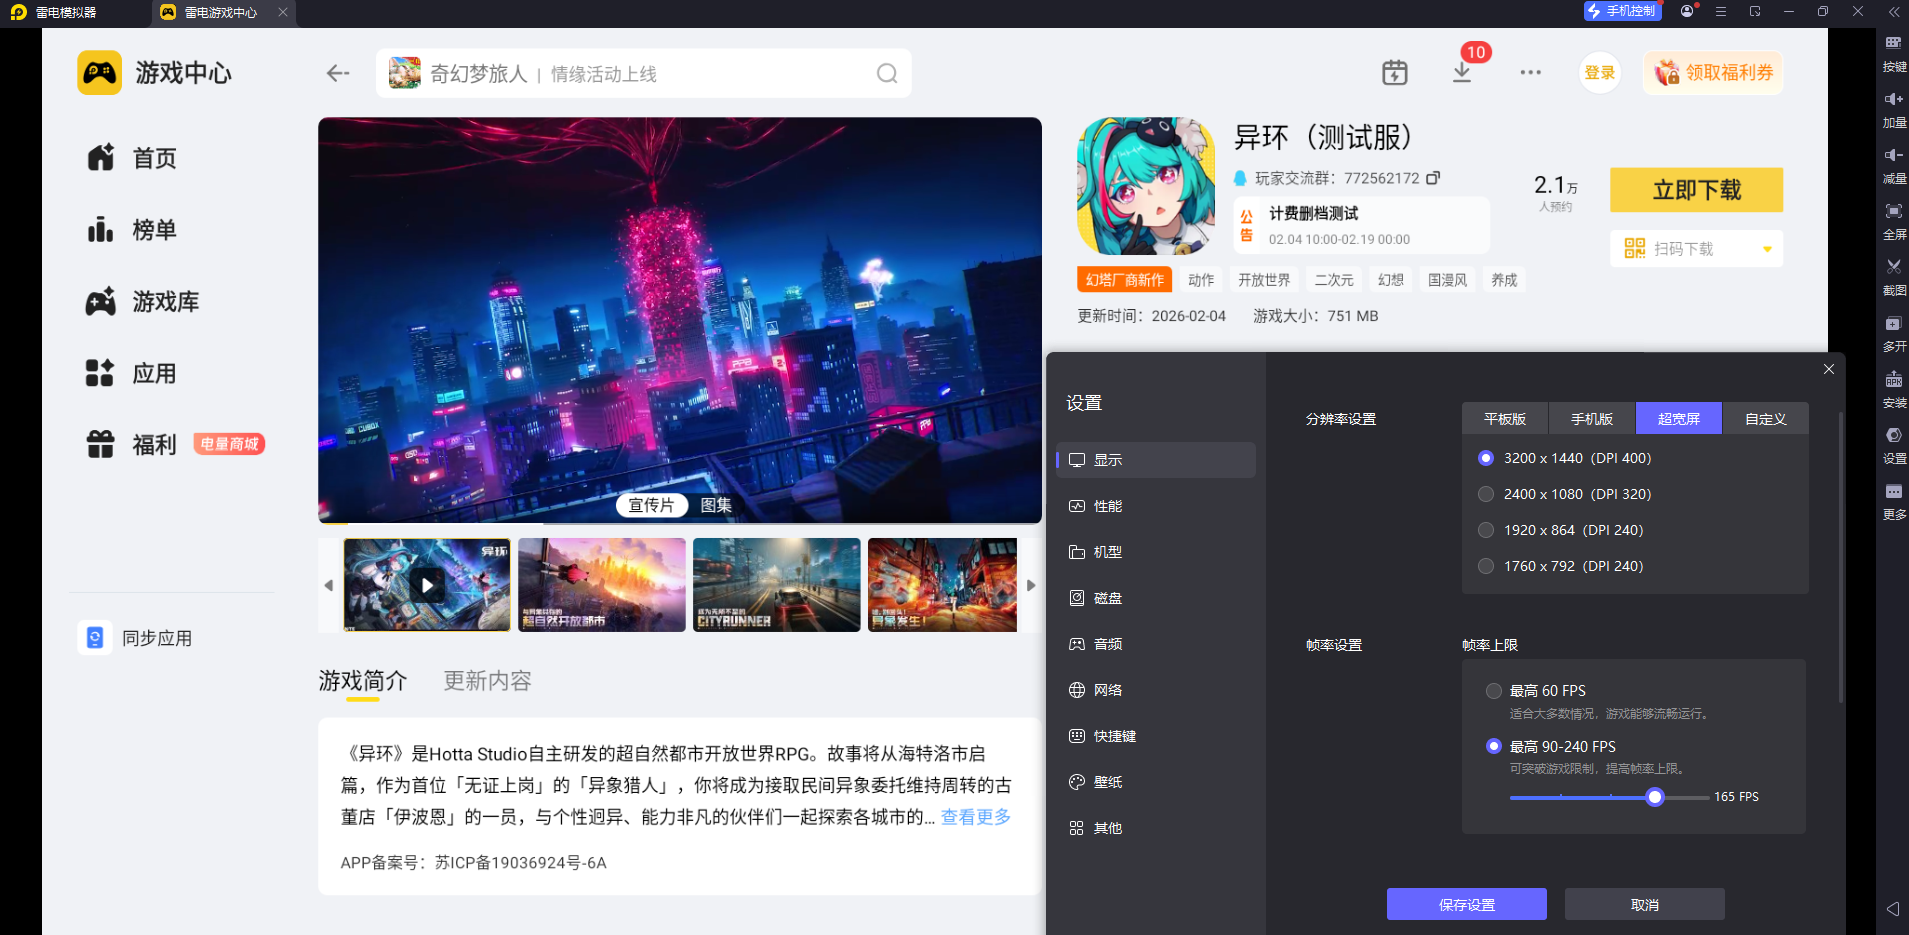Click the three-dot more icon in the header

tap(1530, 72)
